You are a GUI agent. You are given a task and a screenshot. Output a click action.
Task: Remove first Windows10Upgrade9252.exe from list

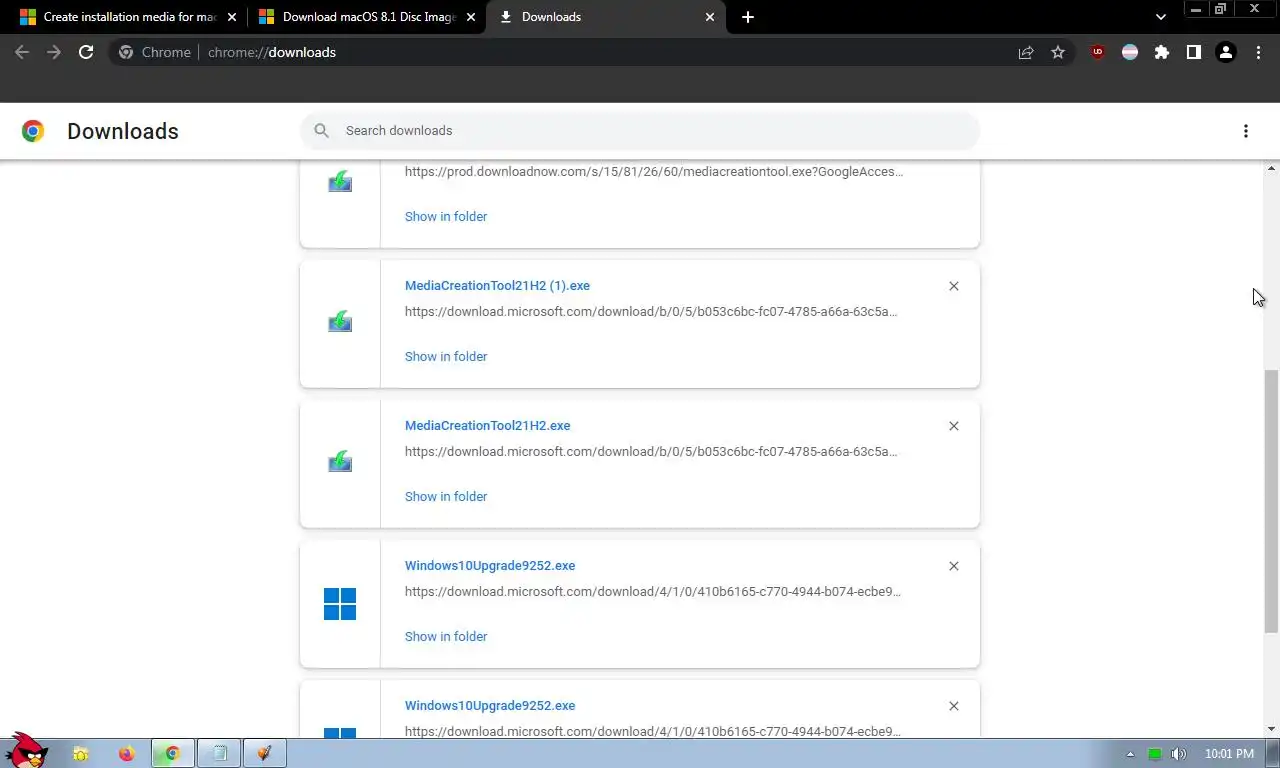954,566
